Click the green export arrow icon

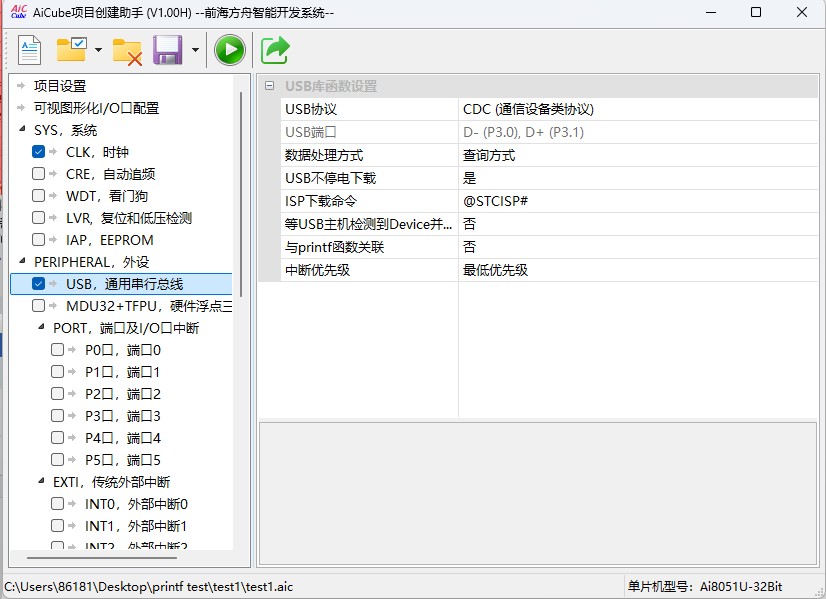[275, 49]
